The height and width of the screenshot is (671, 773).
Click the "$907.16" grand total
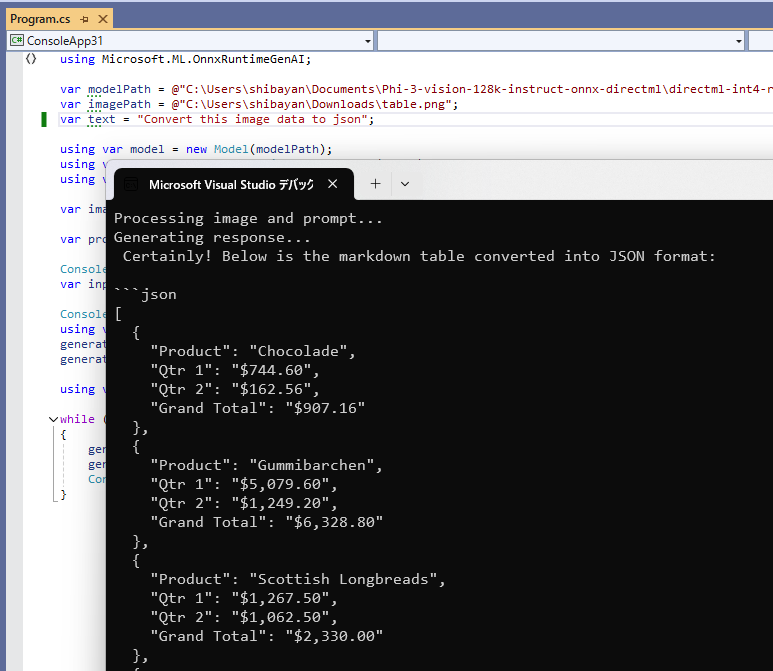(325, 408)
